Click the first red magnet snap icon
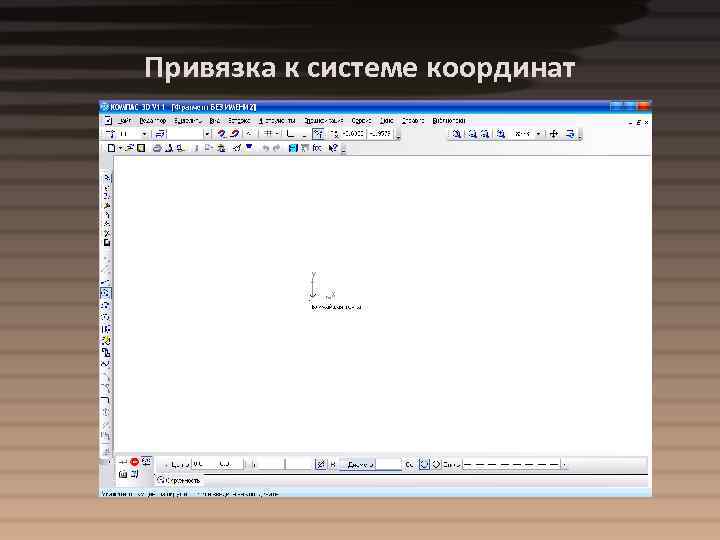The width and height of the screenshot is (720, 540). 222,134
